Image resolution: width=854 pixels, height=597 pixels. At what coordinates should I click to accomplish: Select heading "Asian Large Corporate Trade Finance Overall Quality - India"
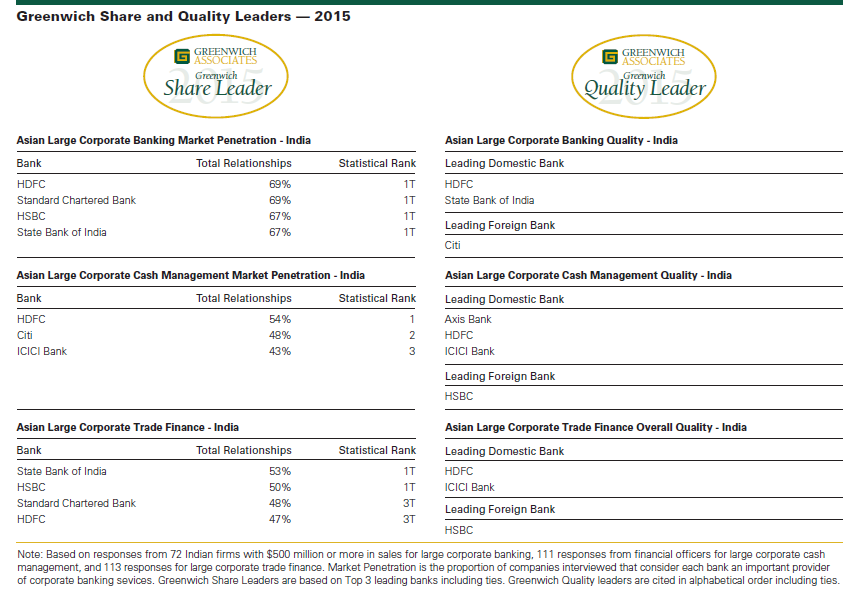pos(596,427)
